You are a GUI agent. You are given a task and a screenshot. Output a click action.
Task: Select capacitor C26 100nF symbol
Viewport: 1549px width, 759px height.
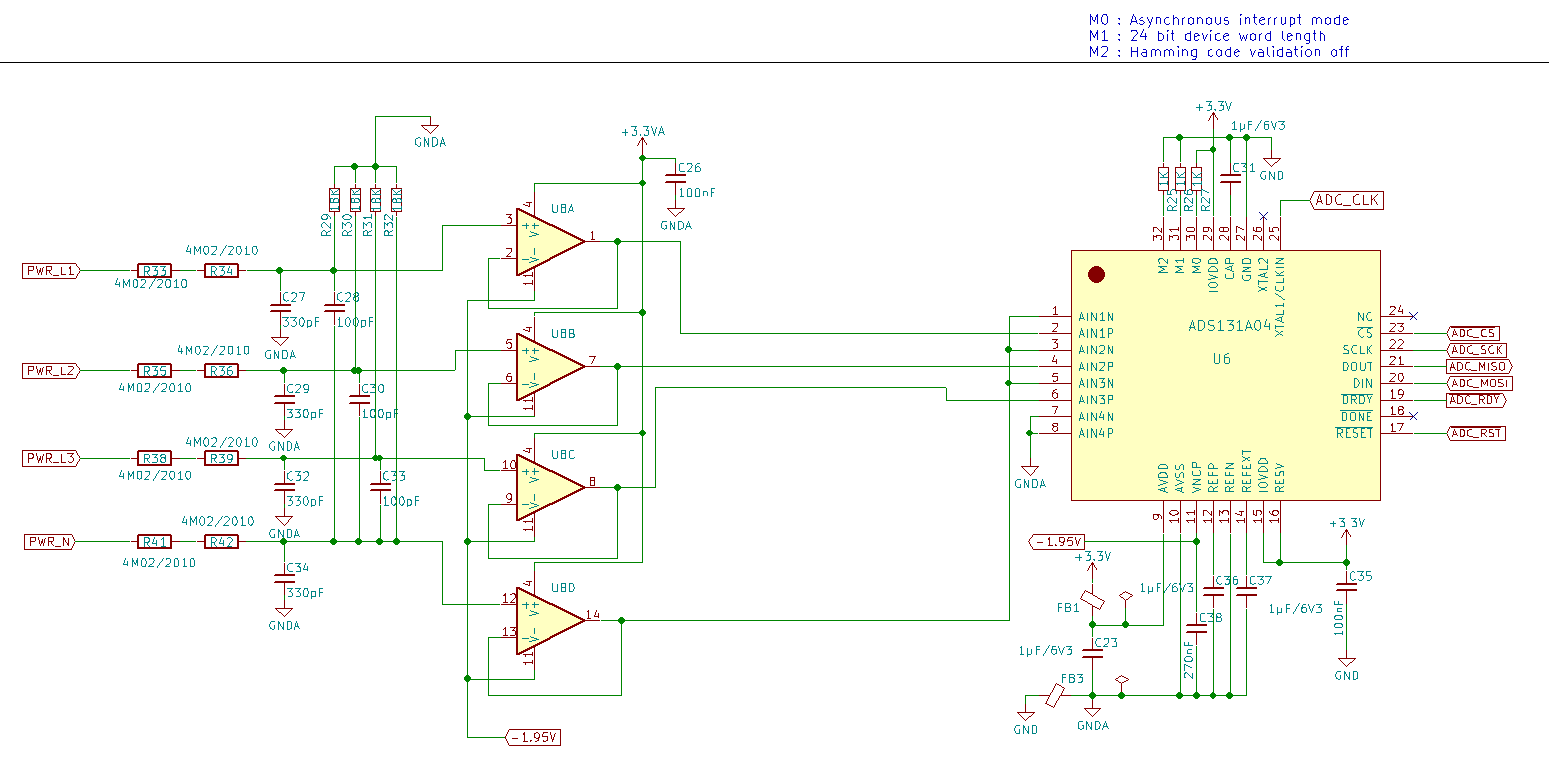click(676, 180)
